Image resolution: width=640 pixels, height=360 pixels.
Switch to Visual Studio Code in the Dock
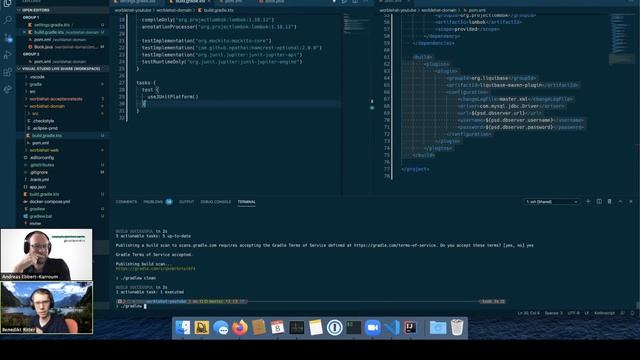392,328
